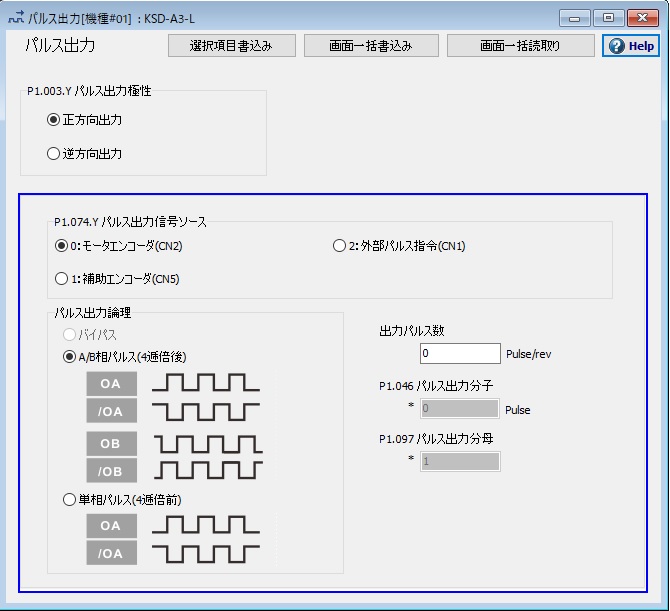
Task: Click the /OB signal label block
Action: click(111, 470)
